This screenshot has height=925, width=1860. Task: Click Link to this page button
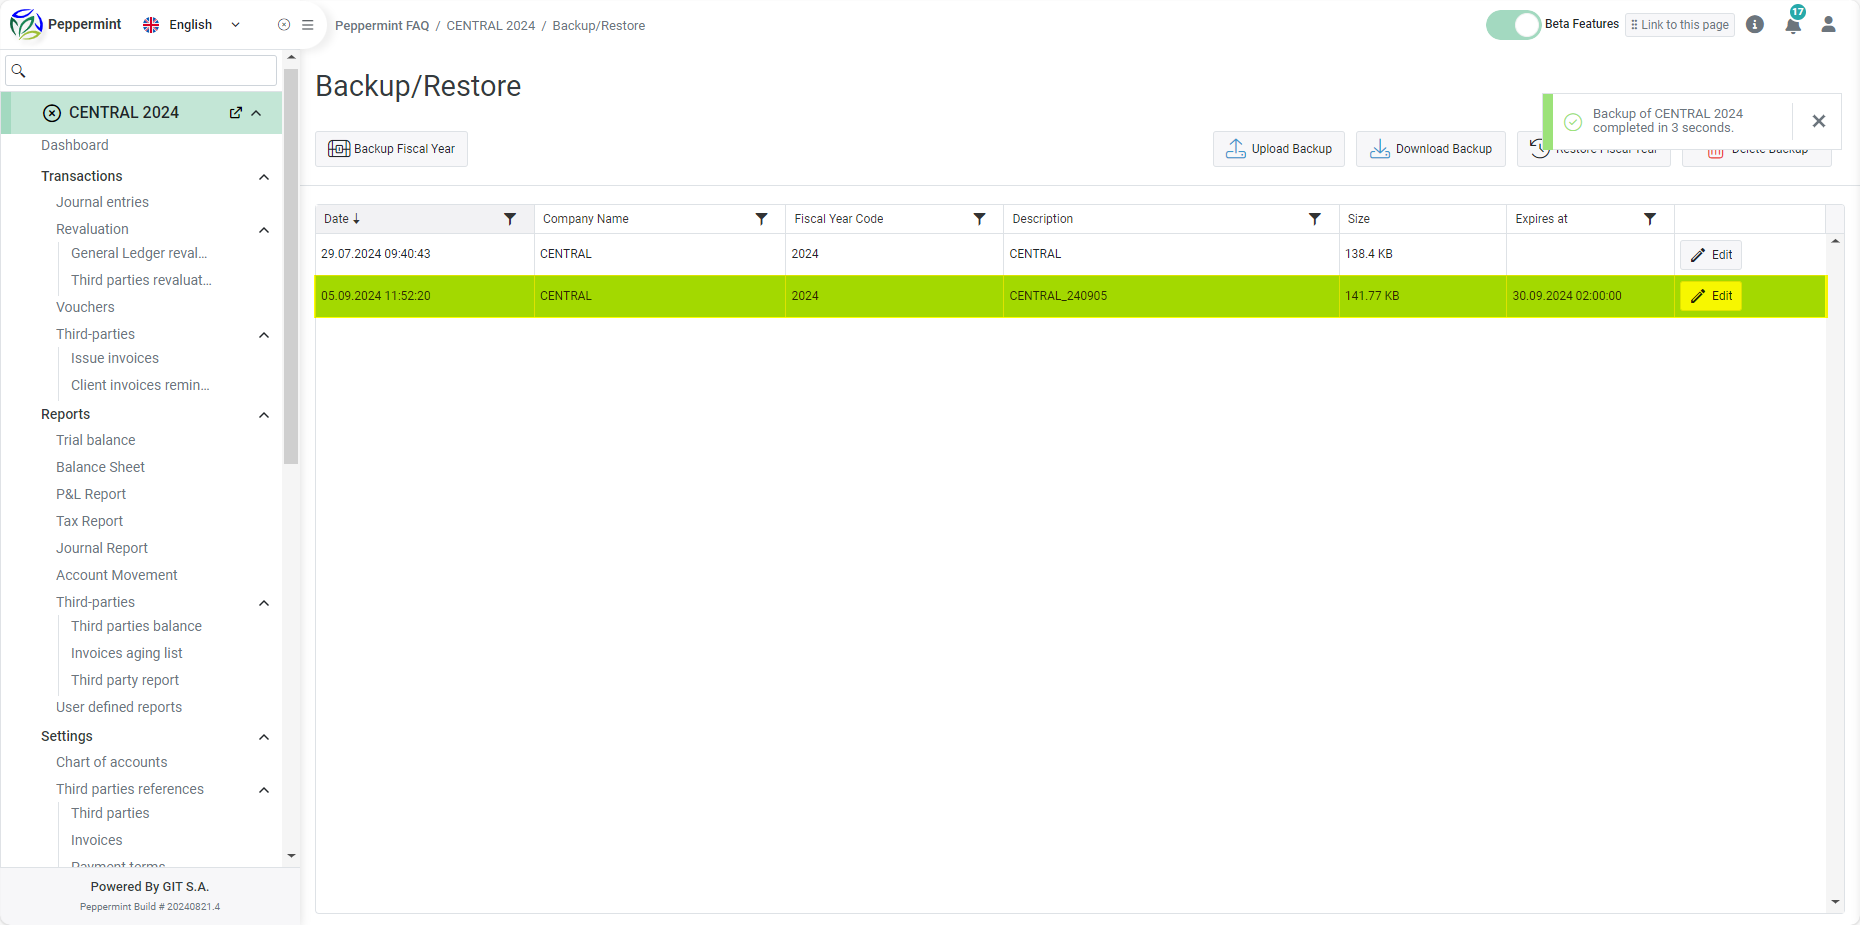(1680, 25)
